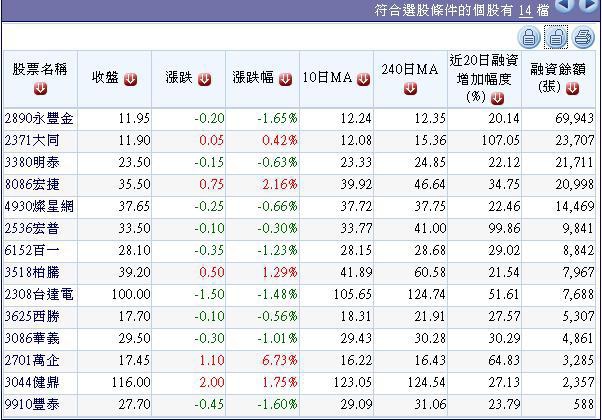
Task: Select the 124.74 240-day MA value
Action: point(427,294)
